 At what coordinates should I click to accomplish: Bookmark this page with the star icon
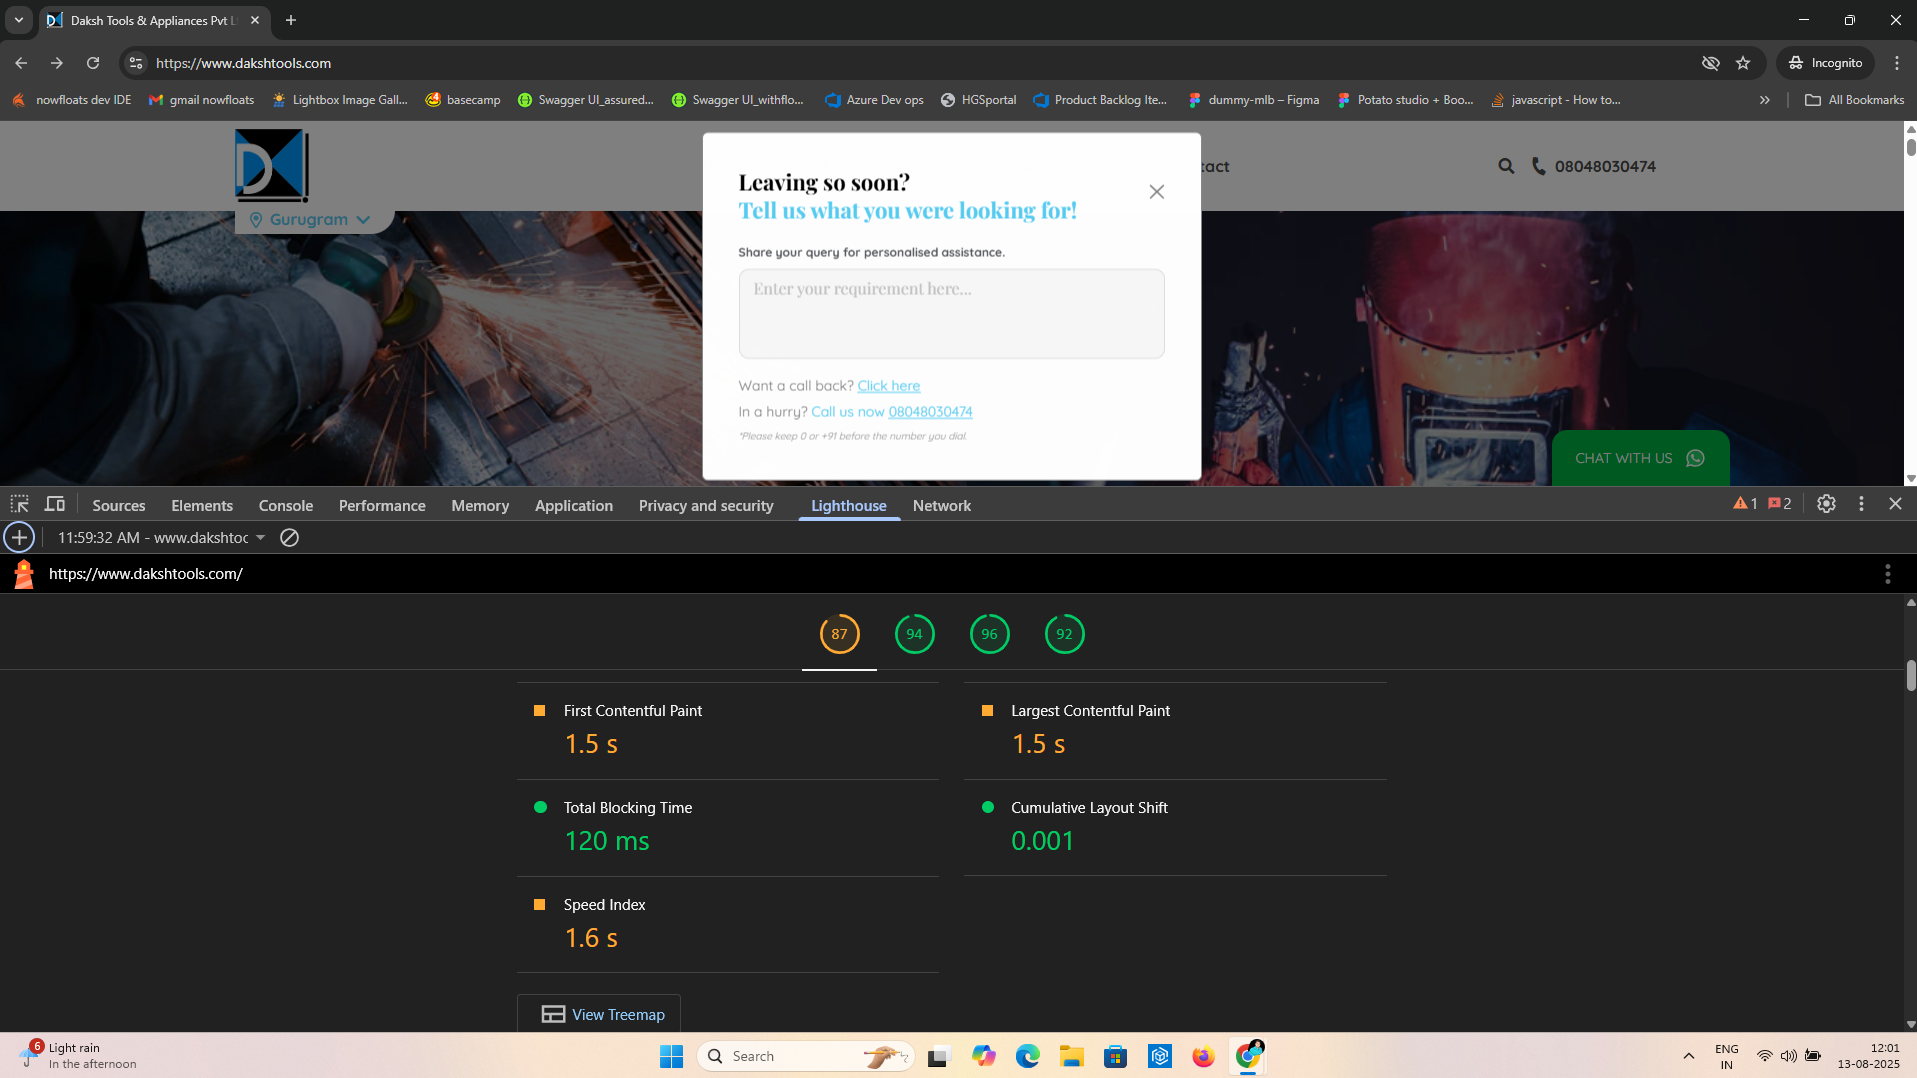[x=1743, y=63]
